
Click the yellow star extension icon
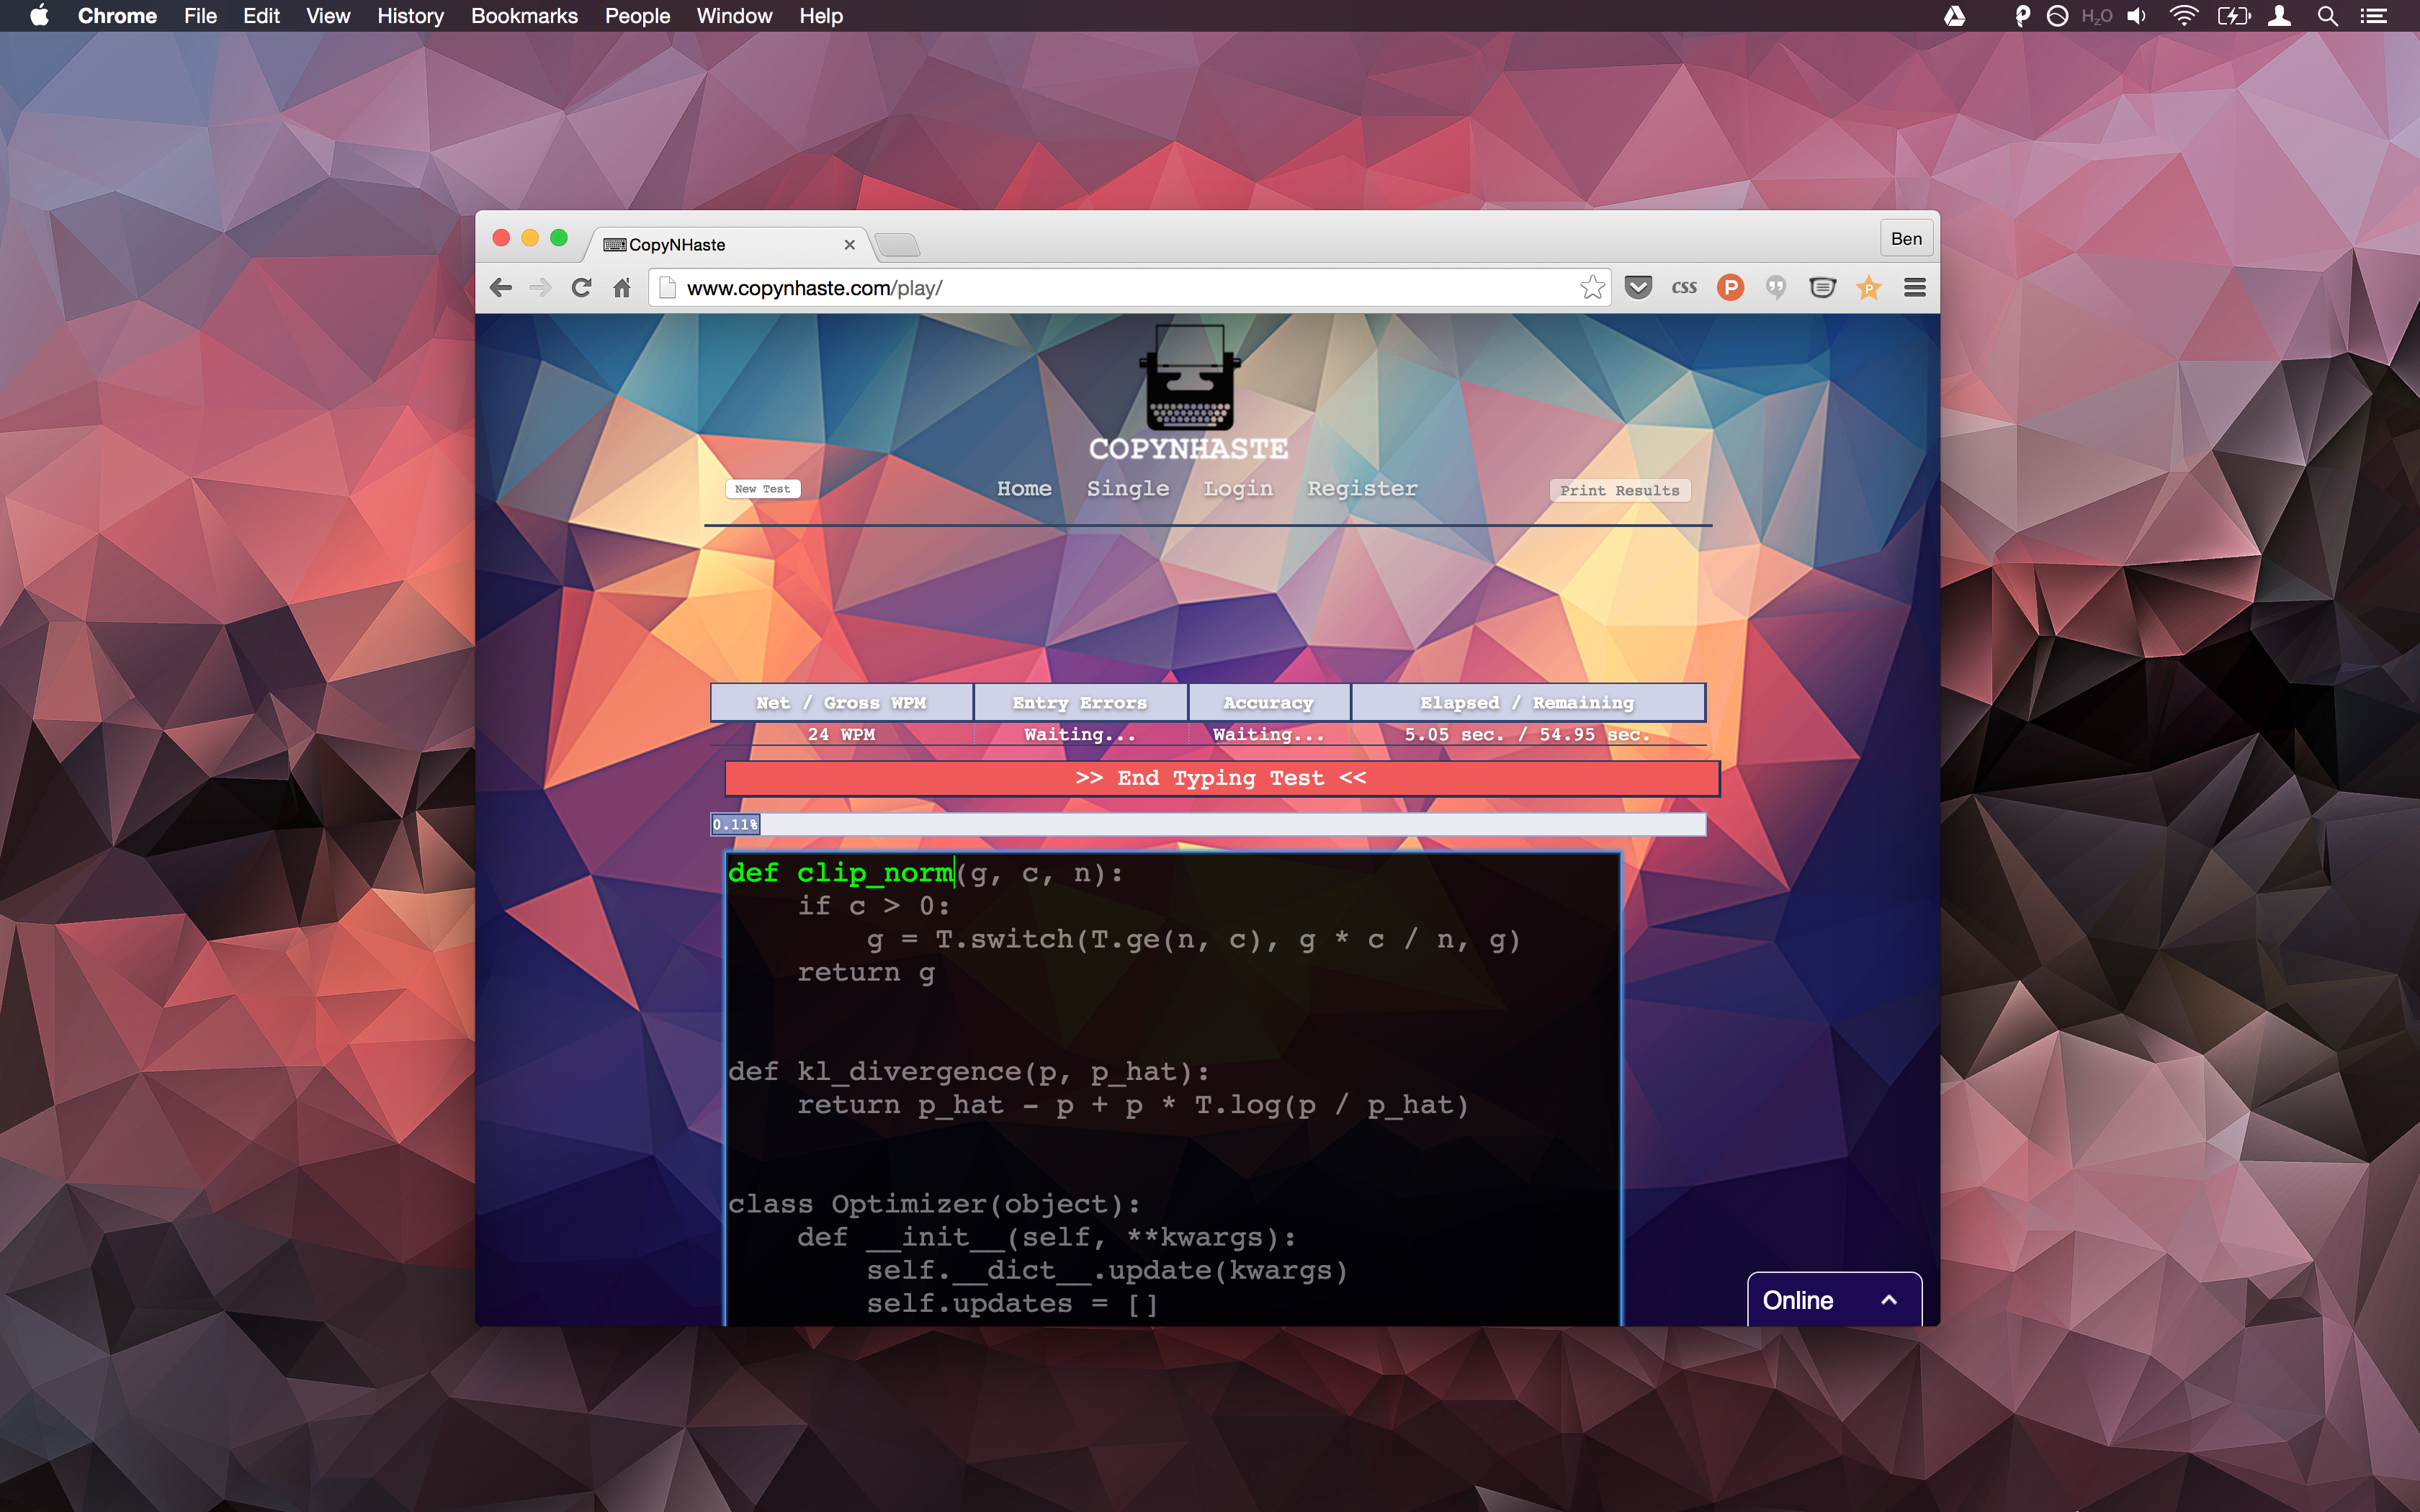point(1868,288)
